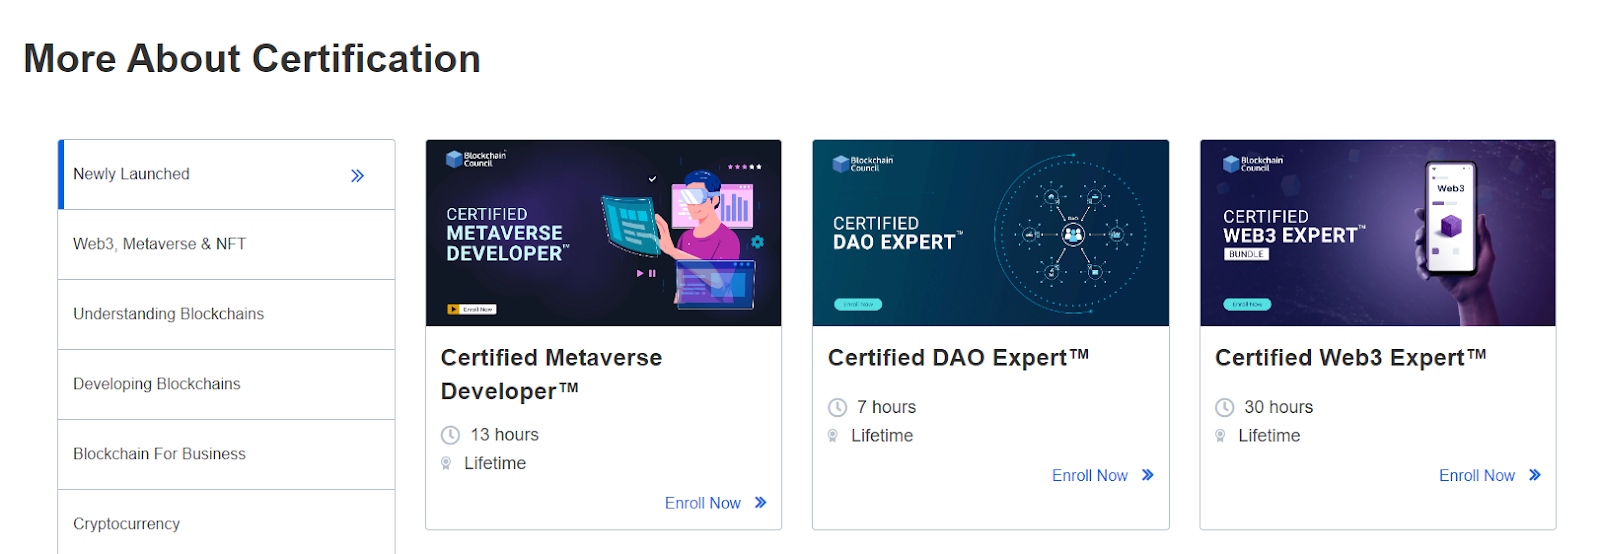Open the Certified DAO Expert banner image
1600x554 pixels.
pyautogui.click(x=990, y=233)
